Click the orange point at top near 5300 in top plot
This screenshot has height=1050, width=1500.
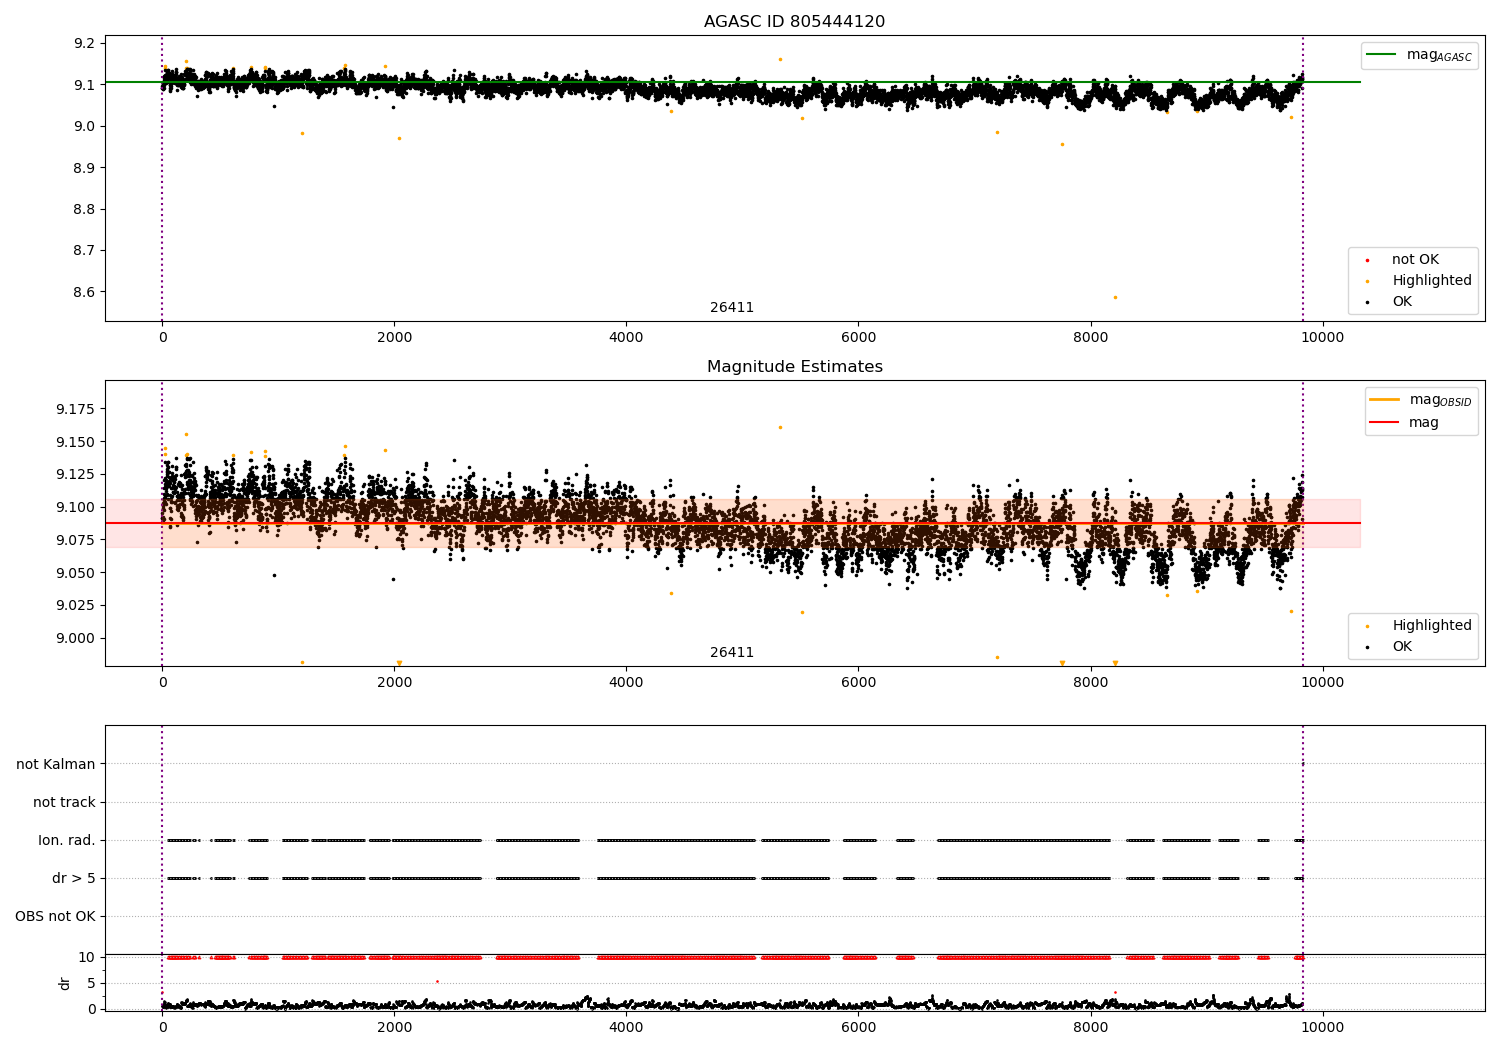point(780,59)
